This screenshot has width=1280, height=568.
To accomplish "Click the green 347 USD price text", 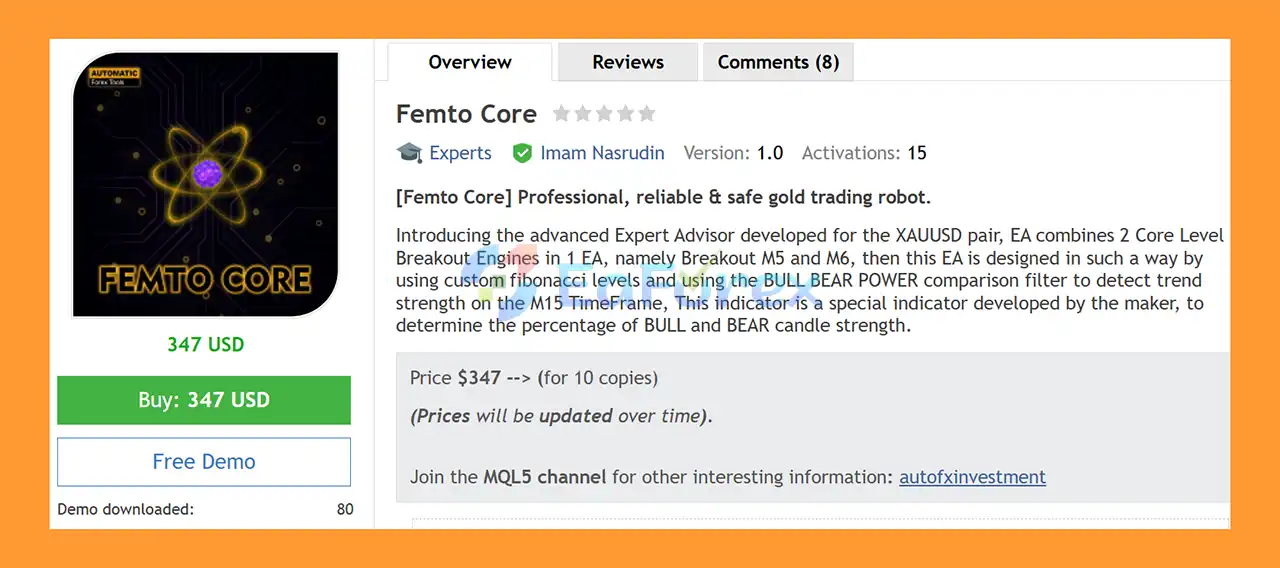I will [205, 345].
